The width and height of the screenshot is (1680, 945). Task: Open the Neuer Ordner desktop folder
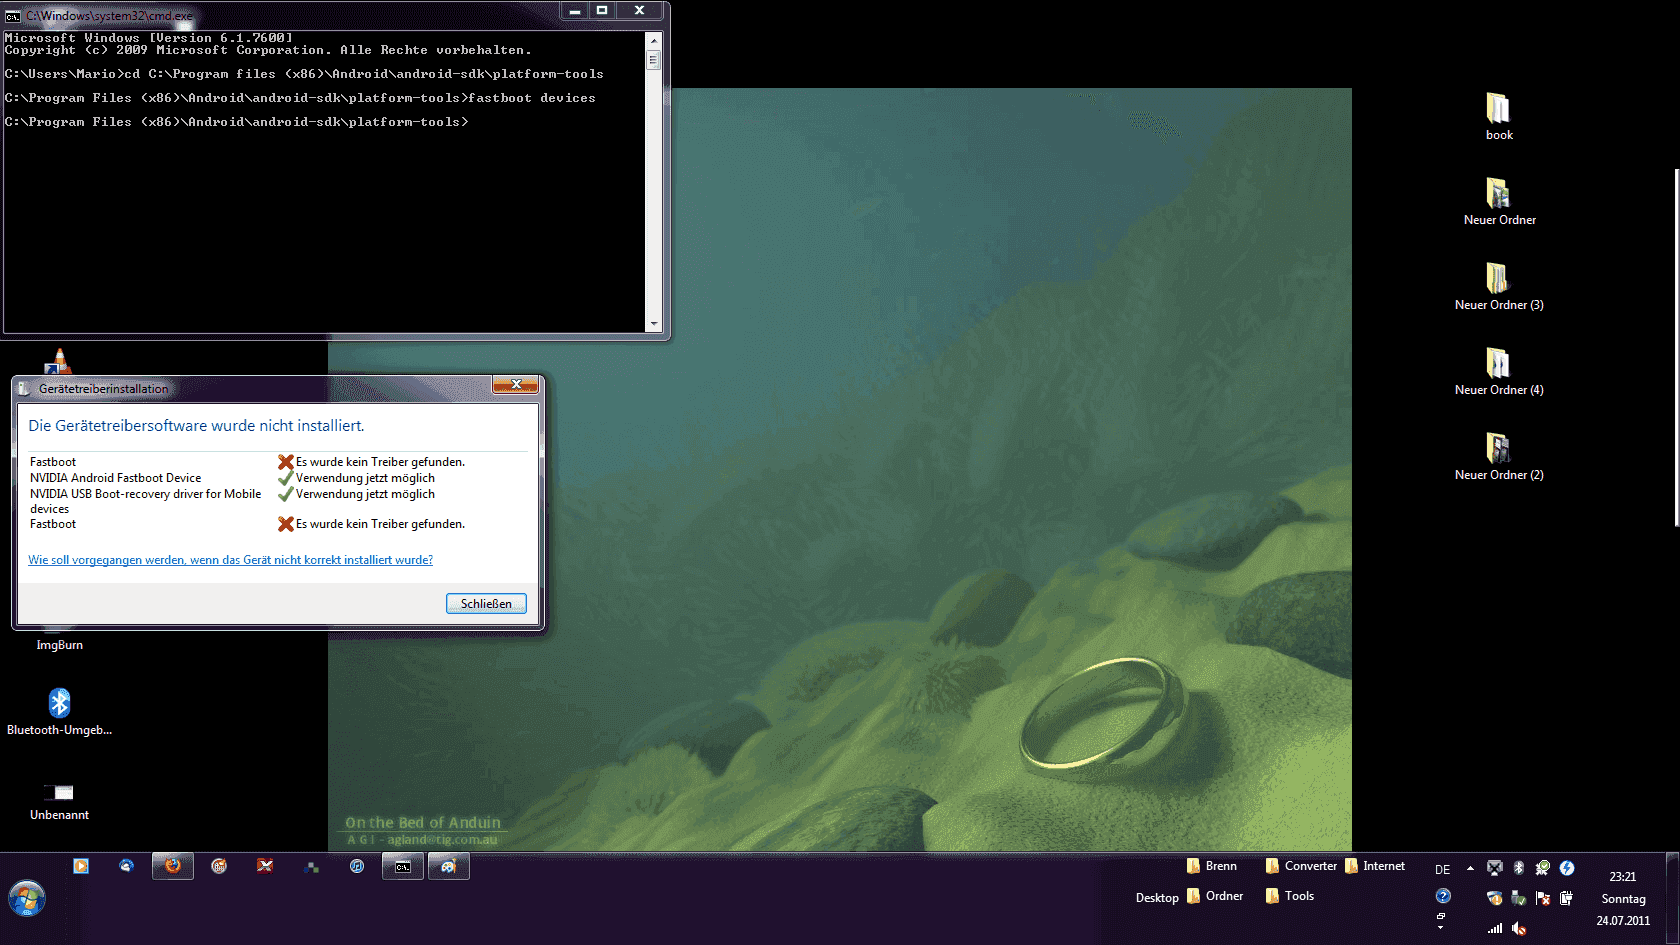click(x=1499, y=201)
